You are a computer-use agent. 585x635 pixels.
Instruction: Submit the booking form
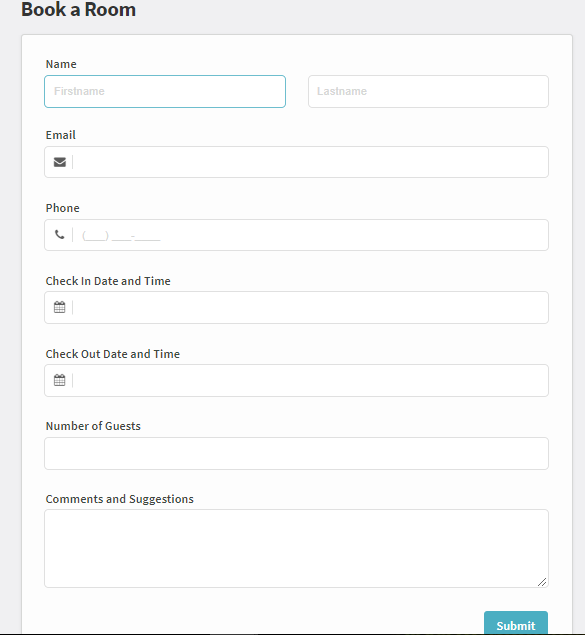(x=516, y=624)
